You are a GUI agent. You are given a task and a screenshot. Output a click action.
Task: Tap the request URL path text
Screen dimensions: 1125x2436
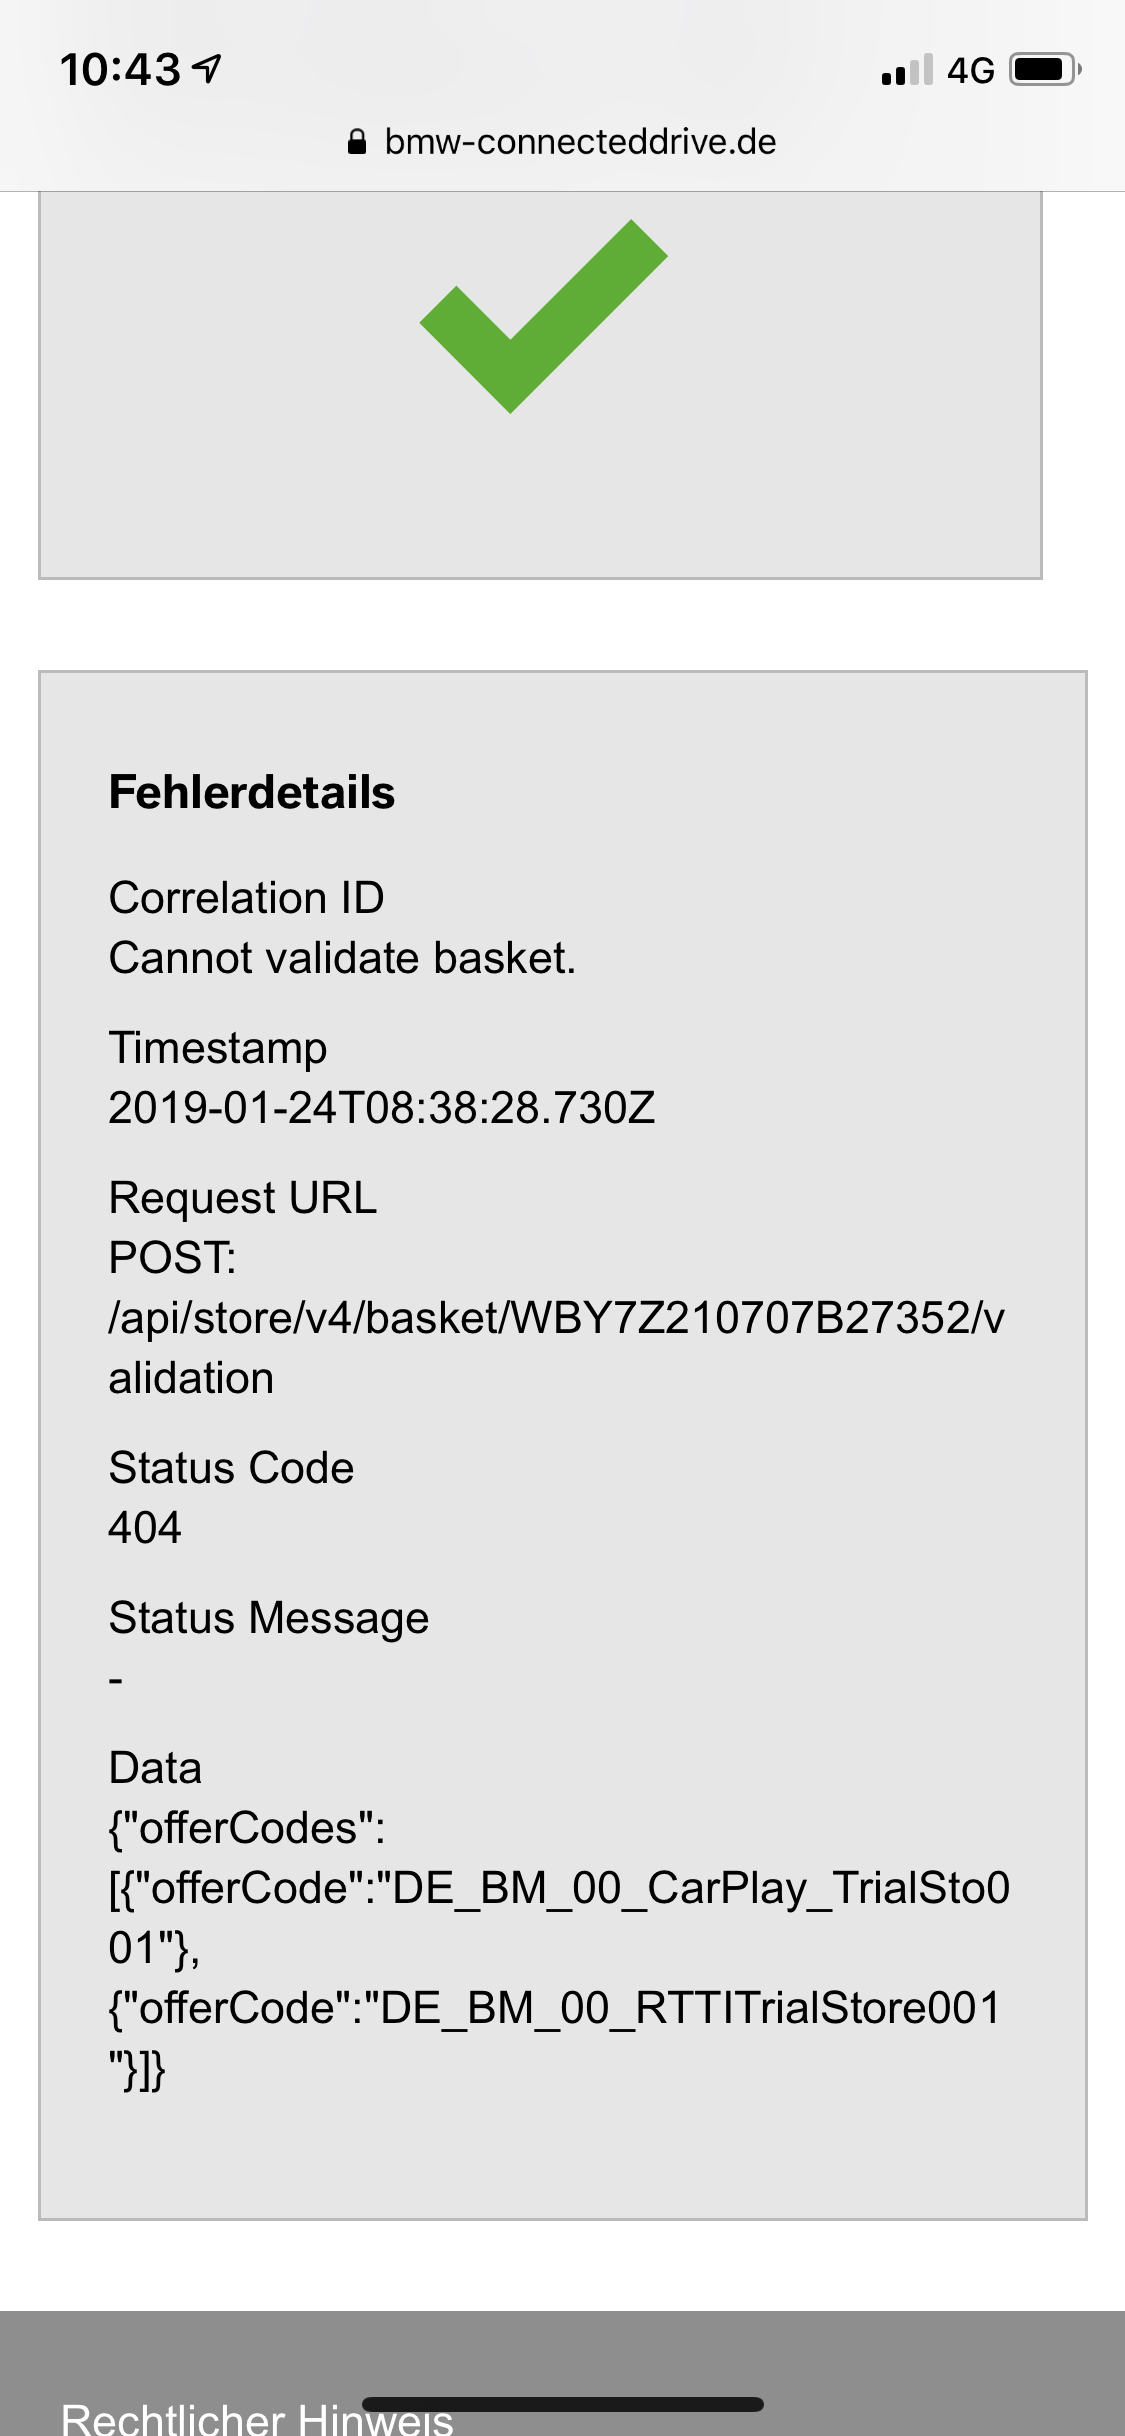pos(557,1348)
